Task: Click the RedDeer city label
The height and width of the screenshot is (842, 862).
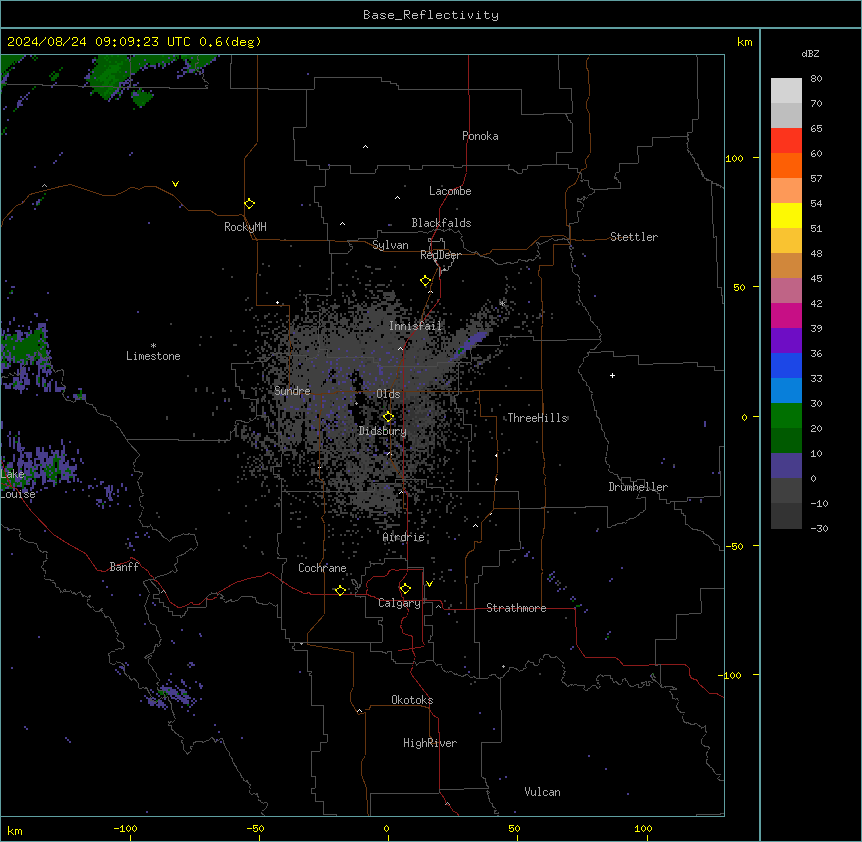Action: coord(440,255)
